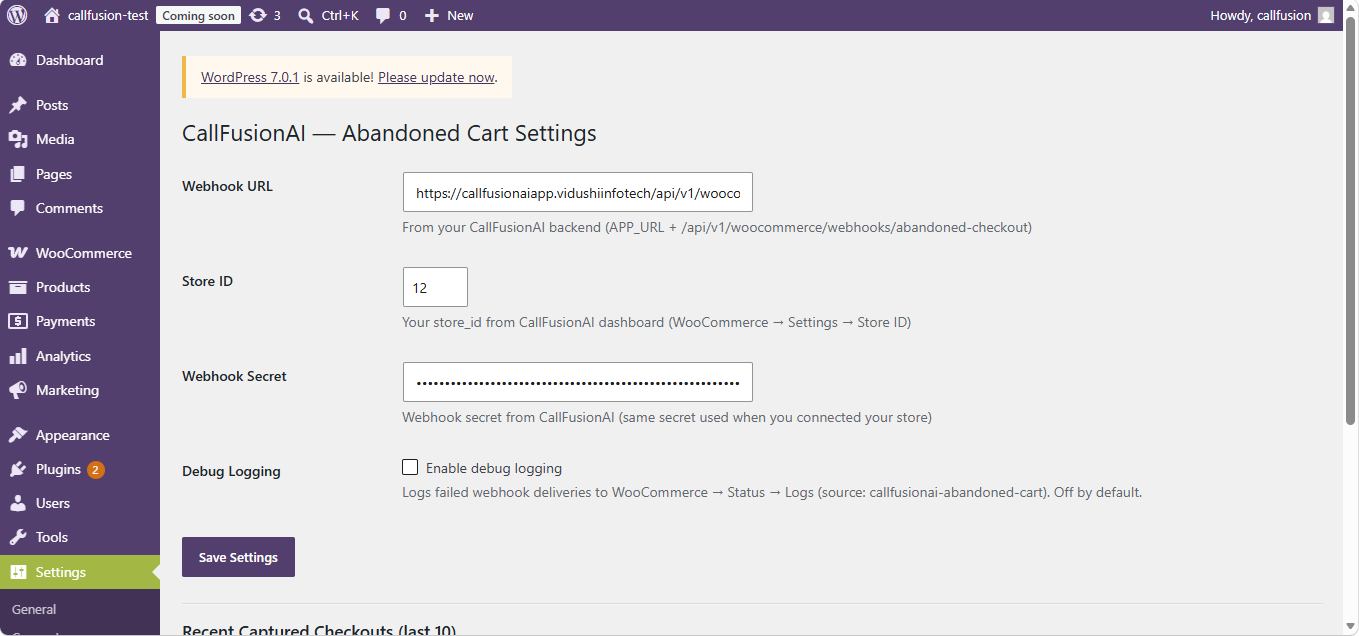Click the Dashboard gauge icon
Screen dimensions: 1359x636
[17, 60]
